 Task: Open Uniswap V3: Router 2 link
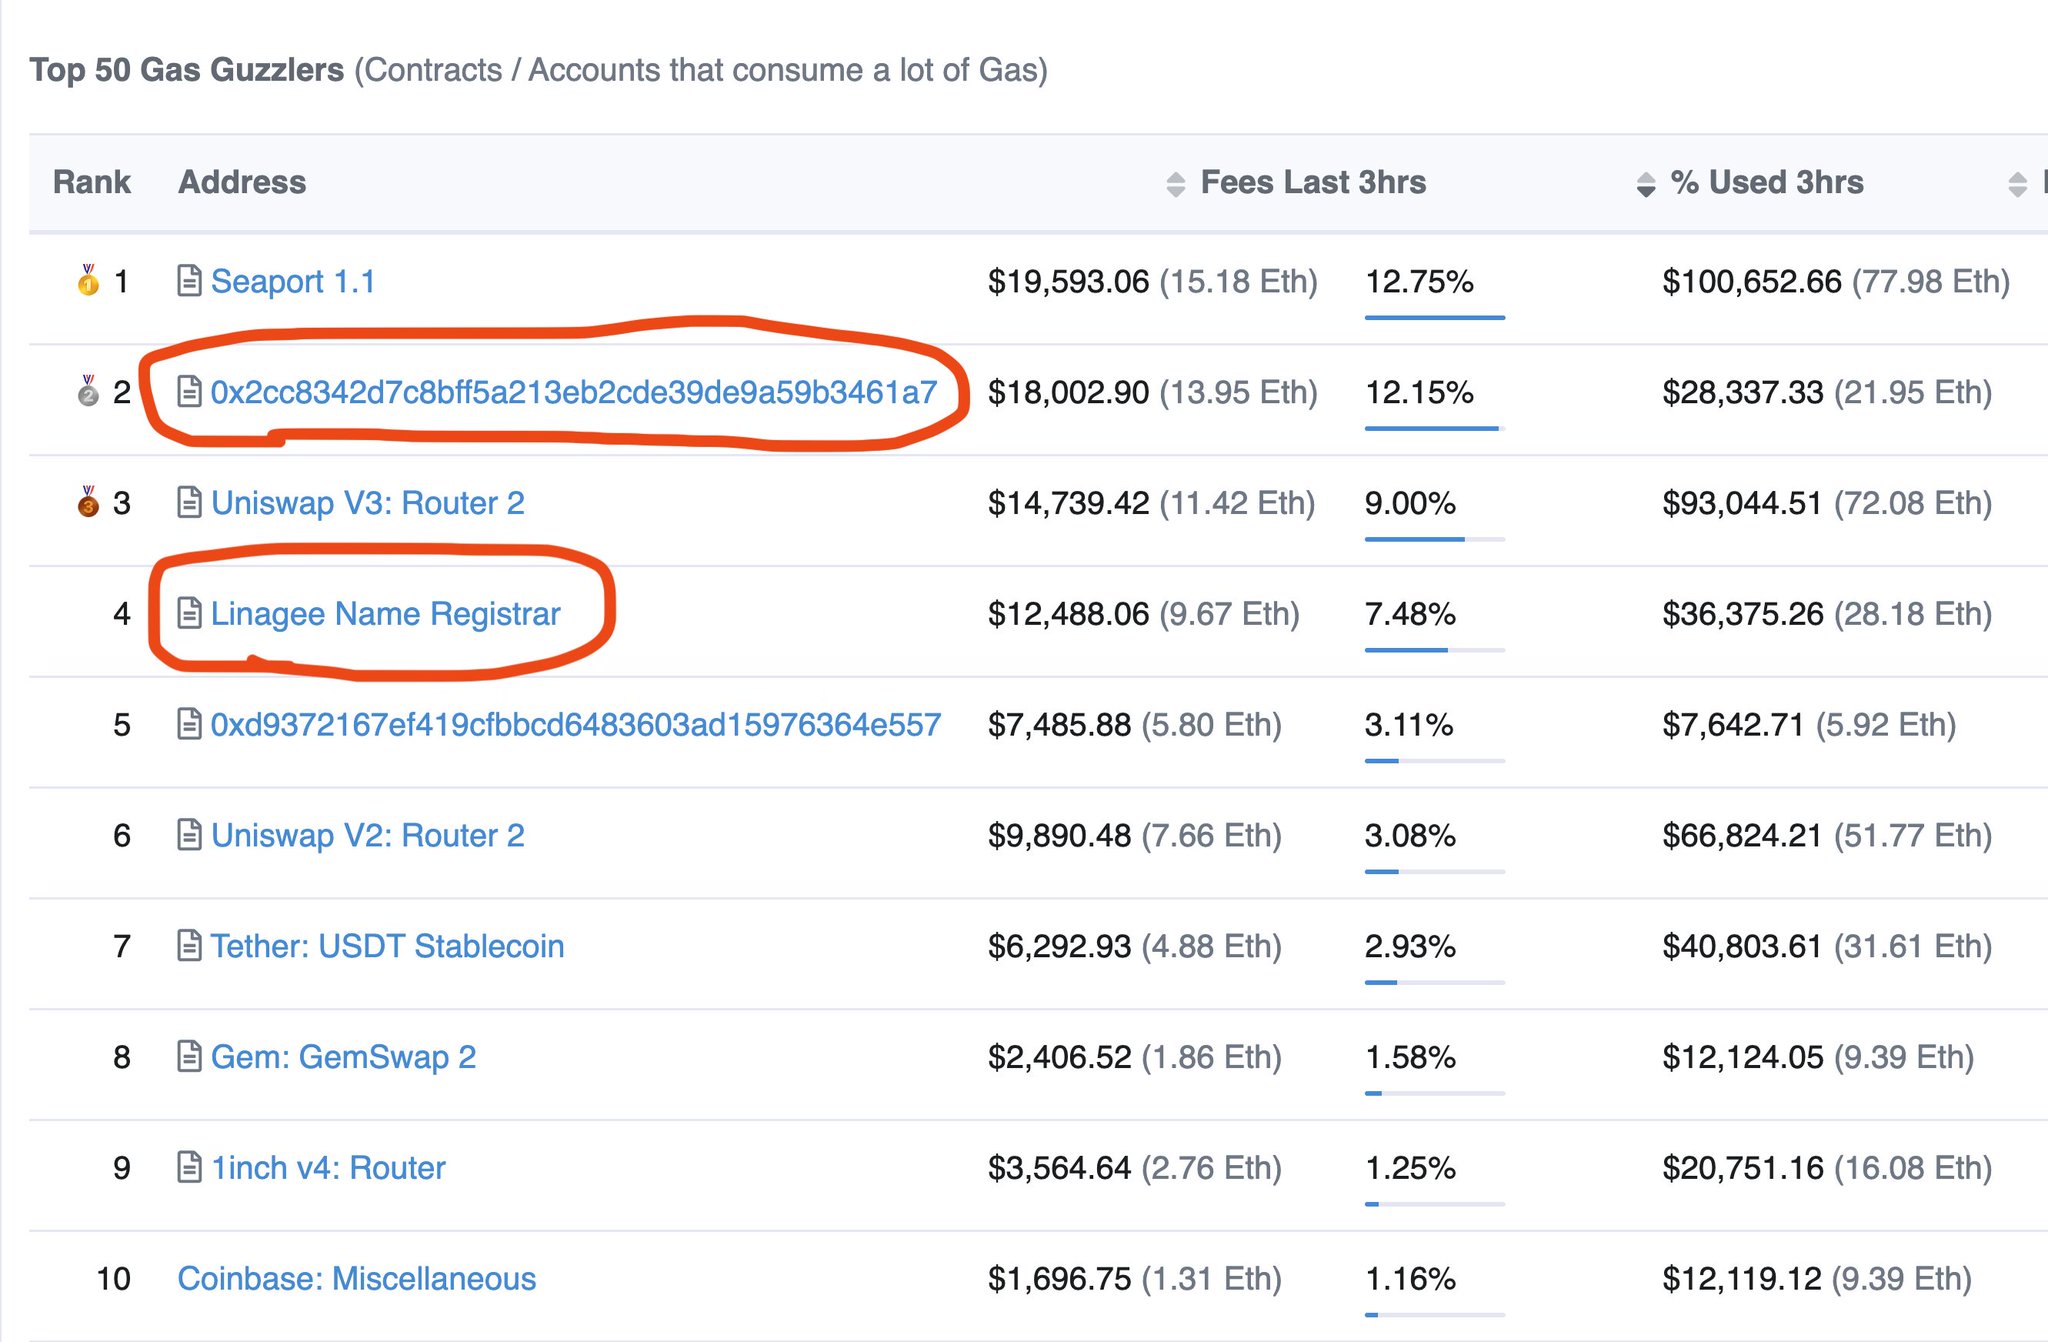click(x=368, y=502)
